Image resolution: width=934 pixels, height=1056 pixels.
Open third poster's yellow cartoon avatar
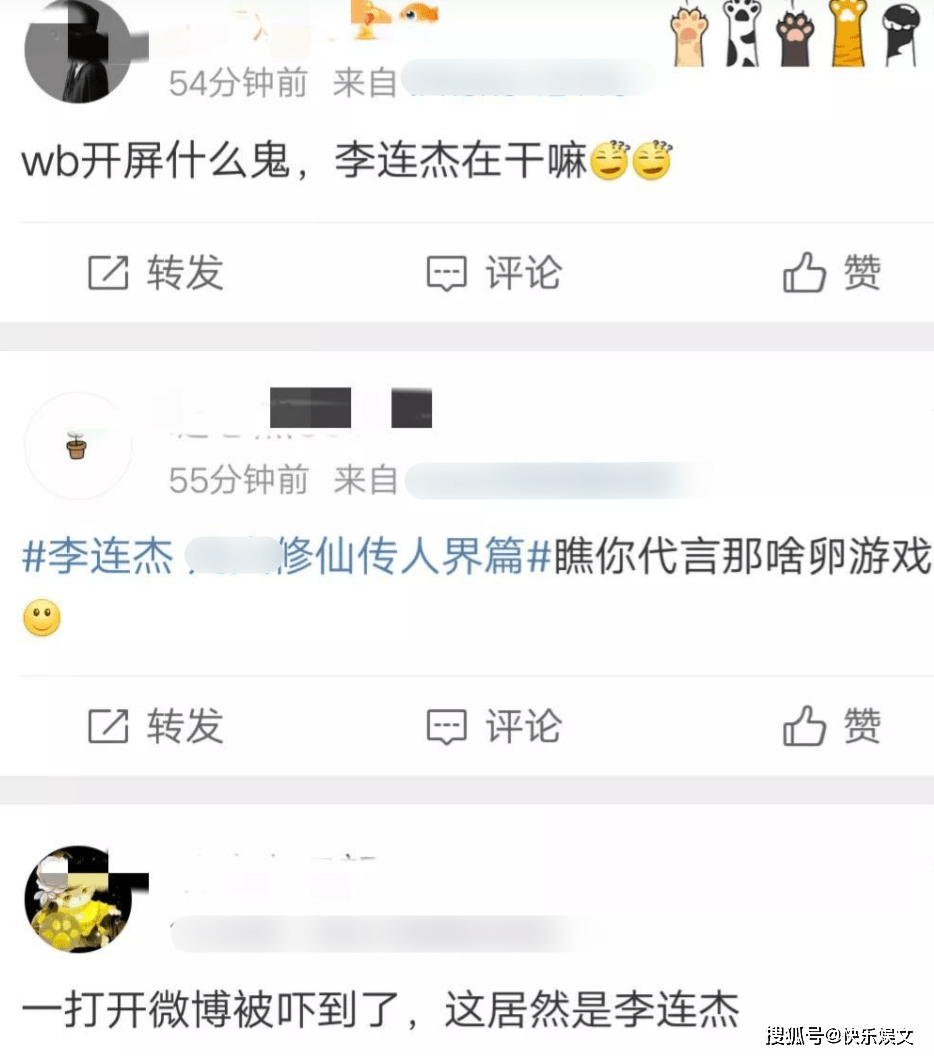click(x=77, y=898)
